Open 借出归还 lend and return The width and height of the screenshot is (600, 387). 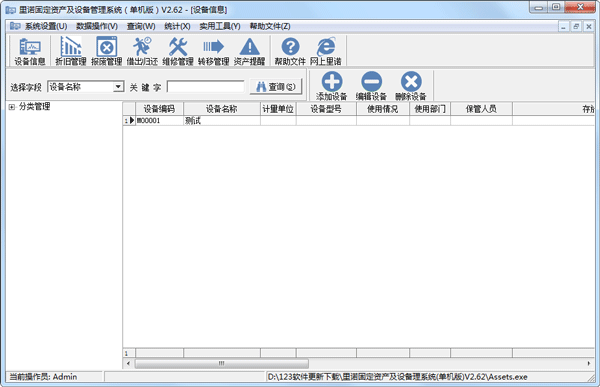pos(142,51)
